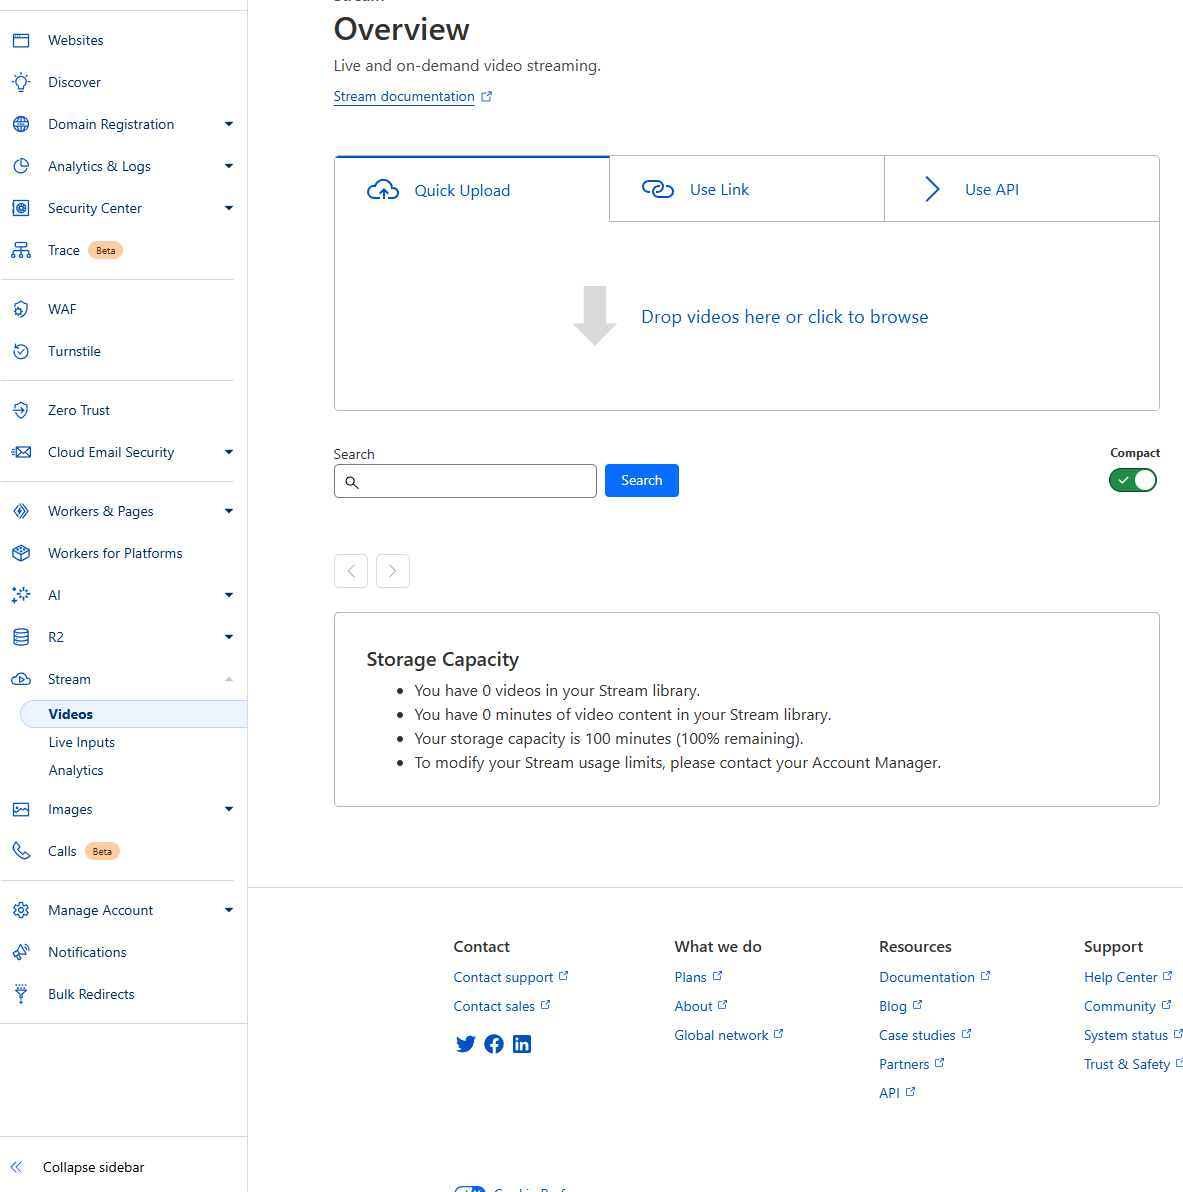This screenshot has height=1192, width=1183.
Task: Click the Notifications megaphone icon
Action: click(21, 952)
